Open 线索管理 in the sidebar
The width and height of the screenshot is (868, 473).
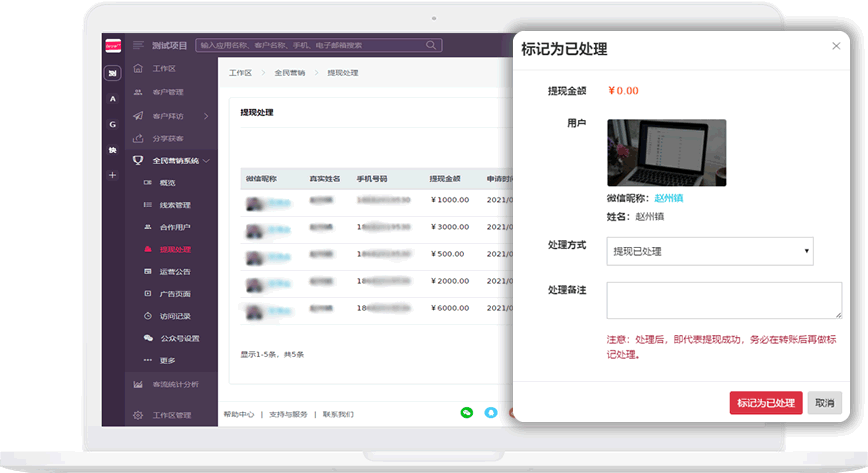pos(174,205)
